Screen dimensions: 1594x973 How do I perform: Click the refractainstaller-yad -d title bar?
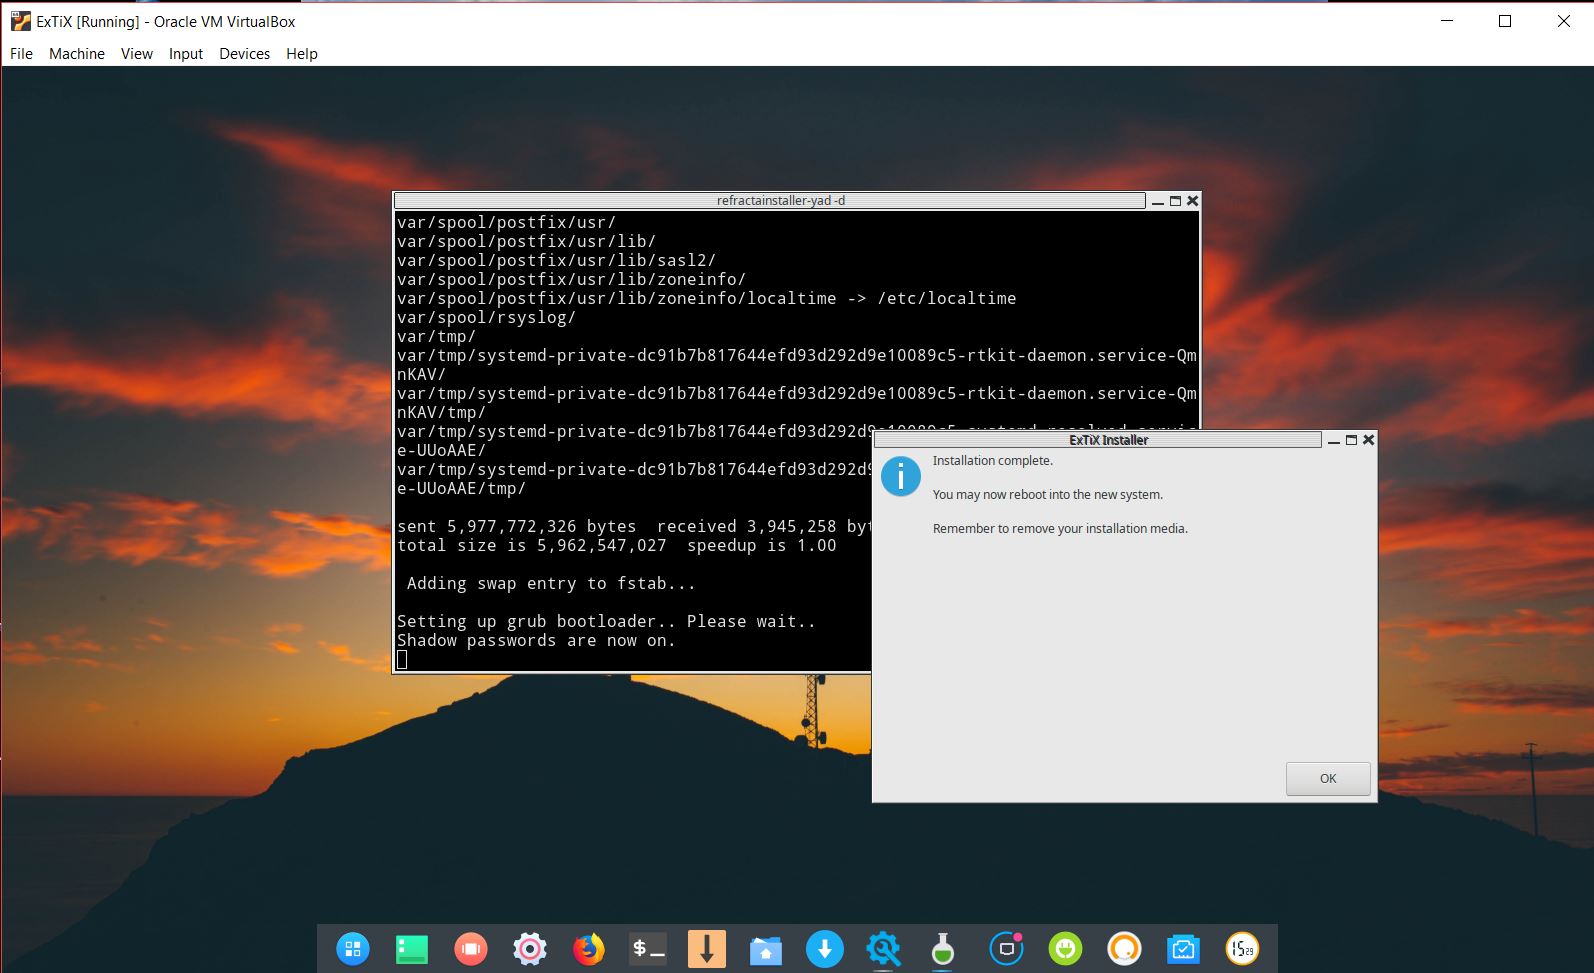pos(770,201)
